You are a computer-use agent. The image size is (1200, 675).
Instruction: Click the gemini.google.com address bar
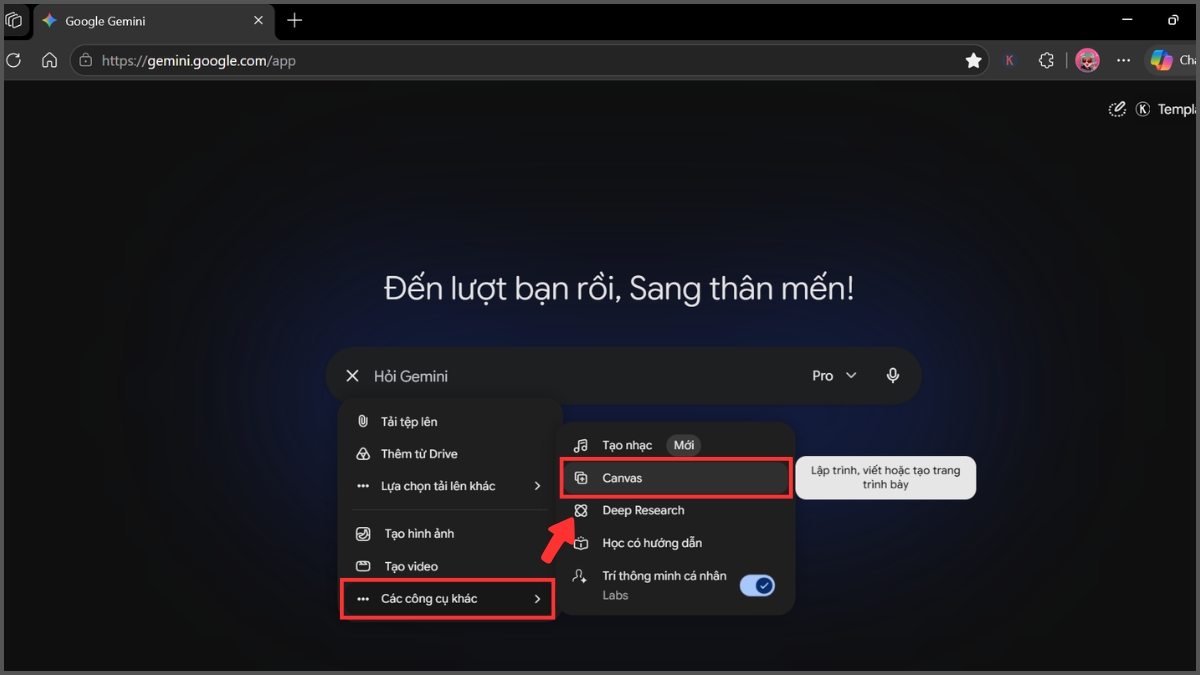(x=528, y=60)
